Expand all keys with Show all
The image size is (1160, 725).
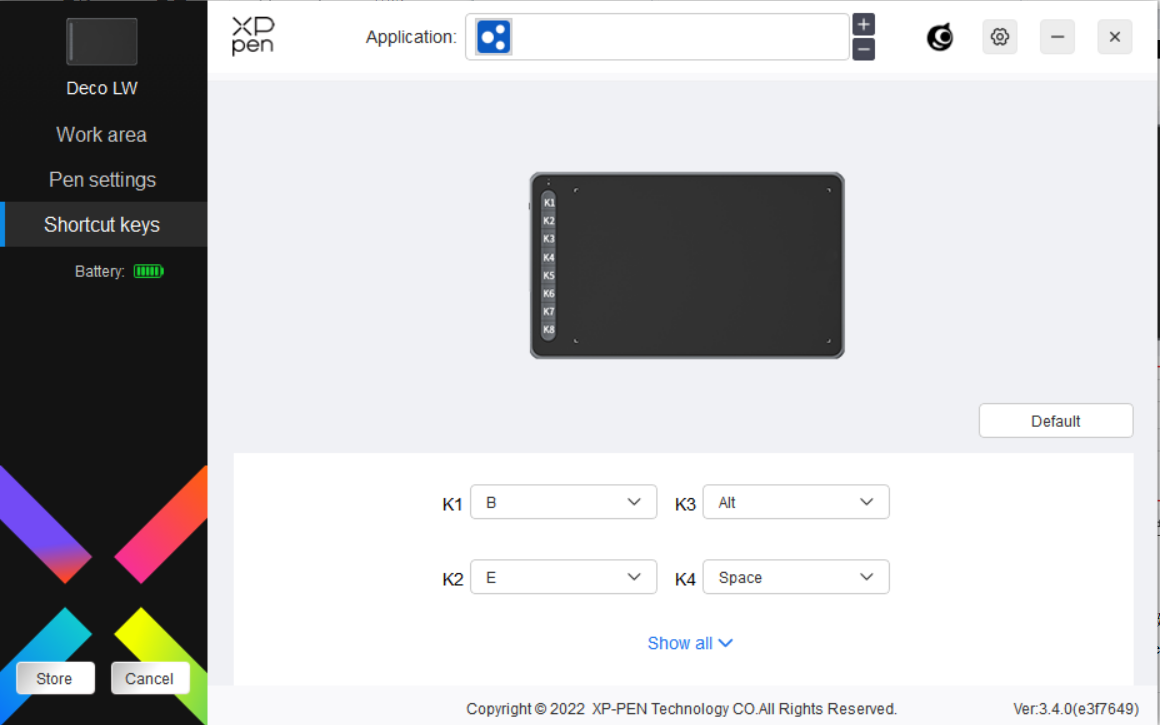pos(690,643)
